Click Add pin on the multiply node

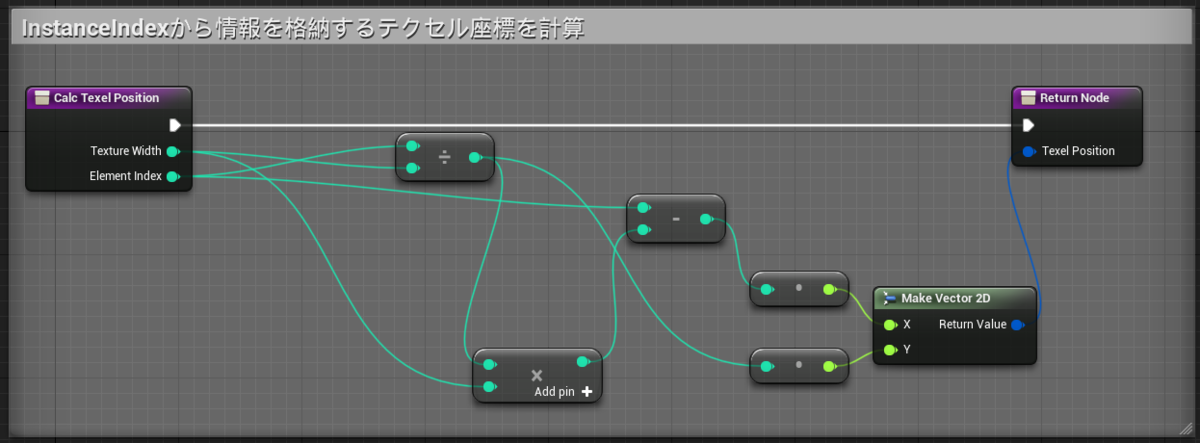coord(564,392)
